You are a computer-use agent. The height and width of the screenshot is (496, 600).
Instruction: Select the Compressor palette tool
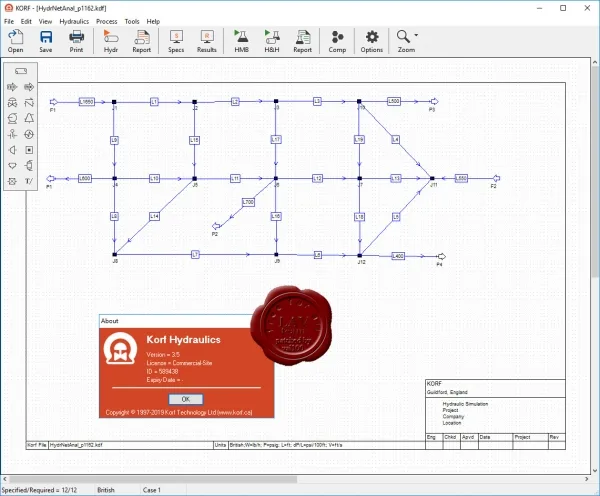pos(29,118)
